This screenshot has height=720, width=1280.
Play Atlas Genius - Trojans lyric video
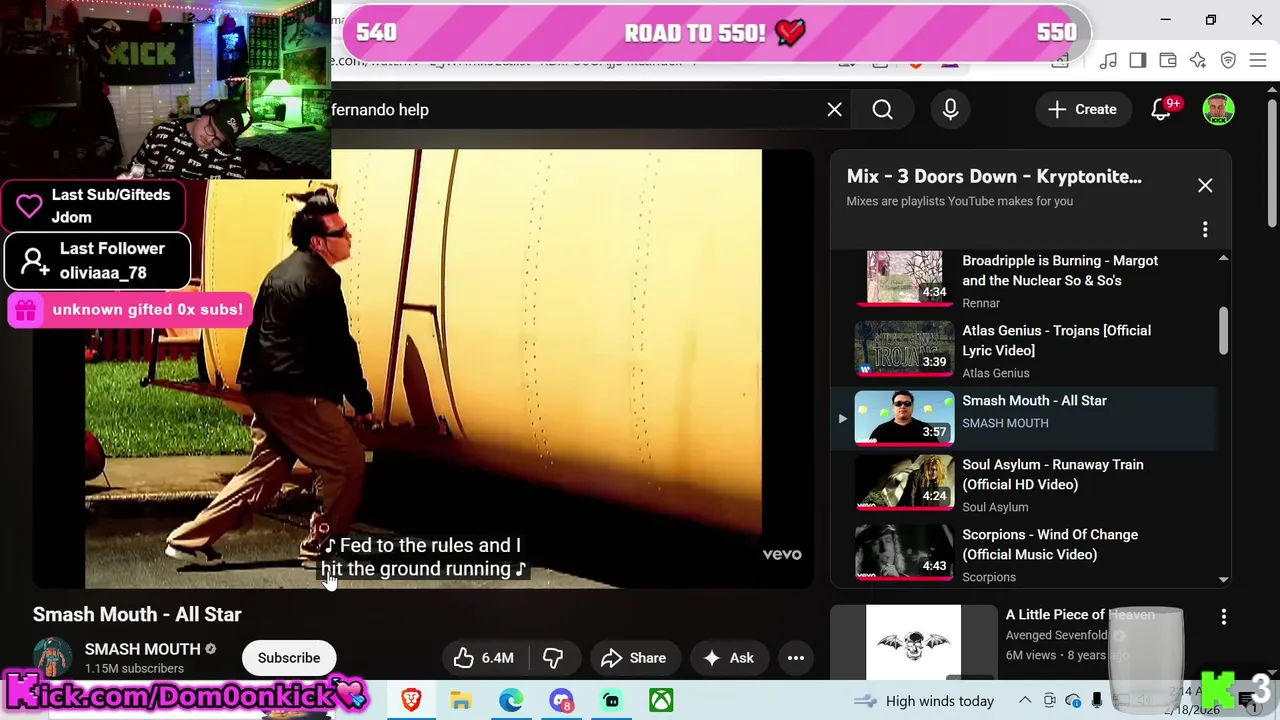pos(1056,341)
